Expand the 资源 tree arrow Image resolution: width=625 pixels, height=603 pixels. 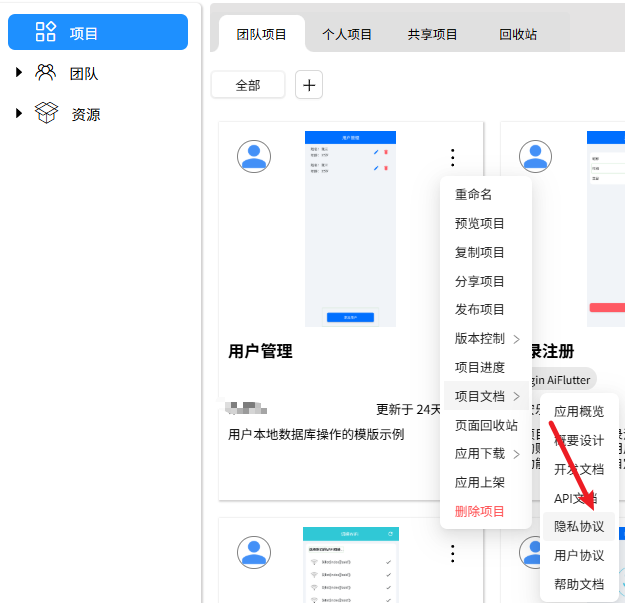pyautogui.click(x=18, y=113)
